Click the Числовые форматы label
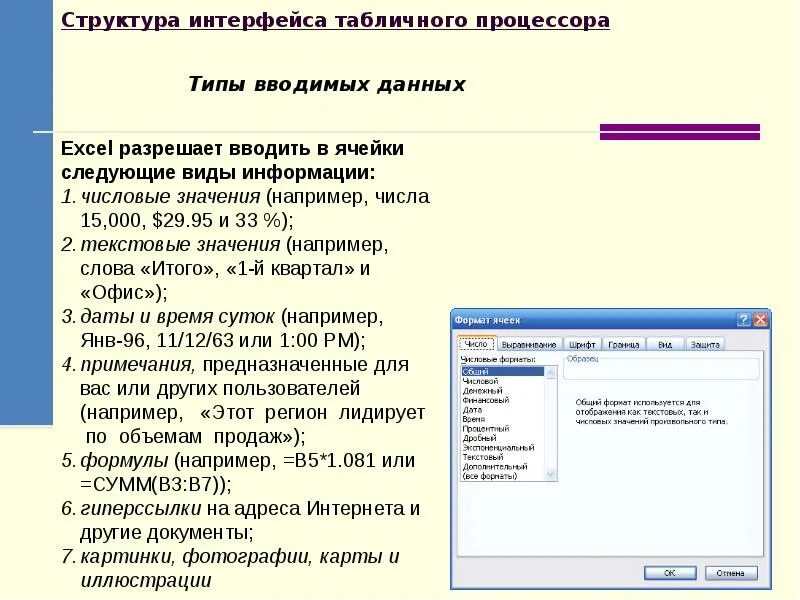This screenshot has width=800, height=600. [x=498, y=360]
